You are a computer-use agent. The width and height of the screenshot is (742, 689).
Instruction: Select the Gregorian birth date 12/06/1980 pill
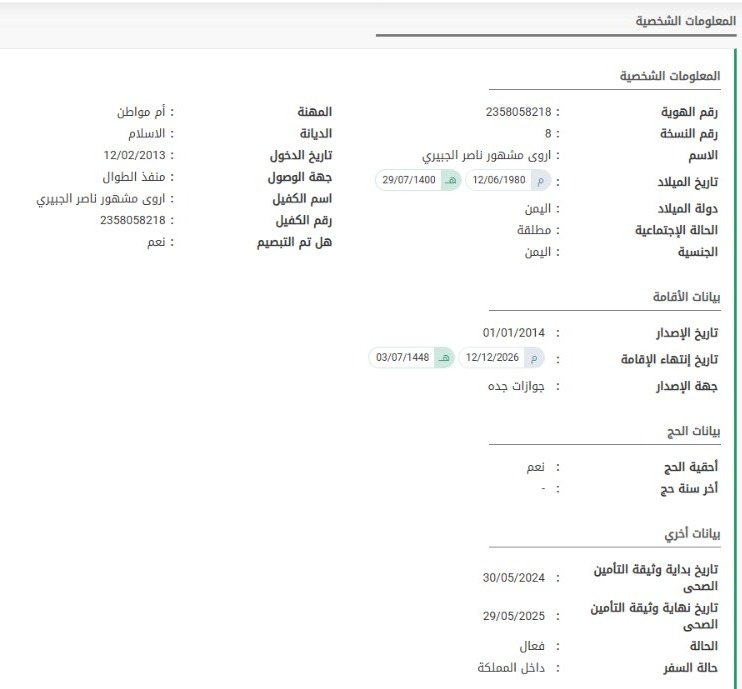point(498,180)
